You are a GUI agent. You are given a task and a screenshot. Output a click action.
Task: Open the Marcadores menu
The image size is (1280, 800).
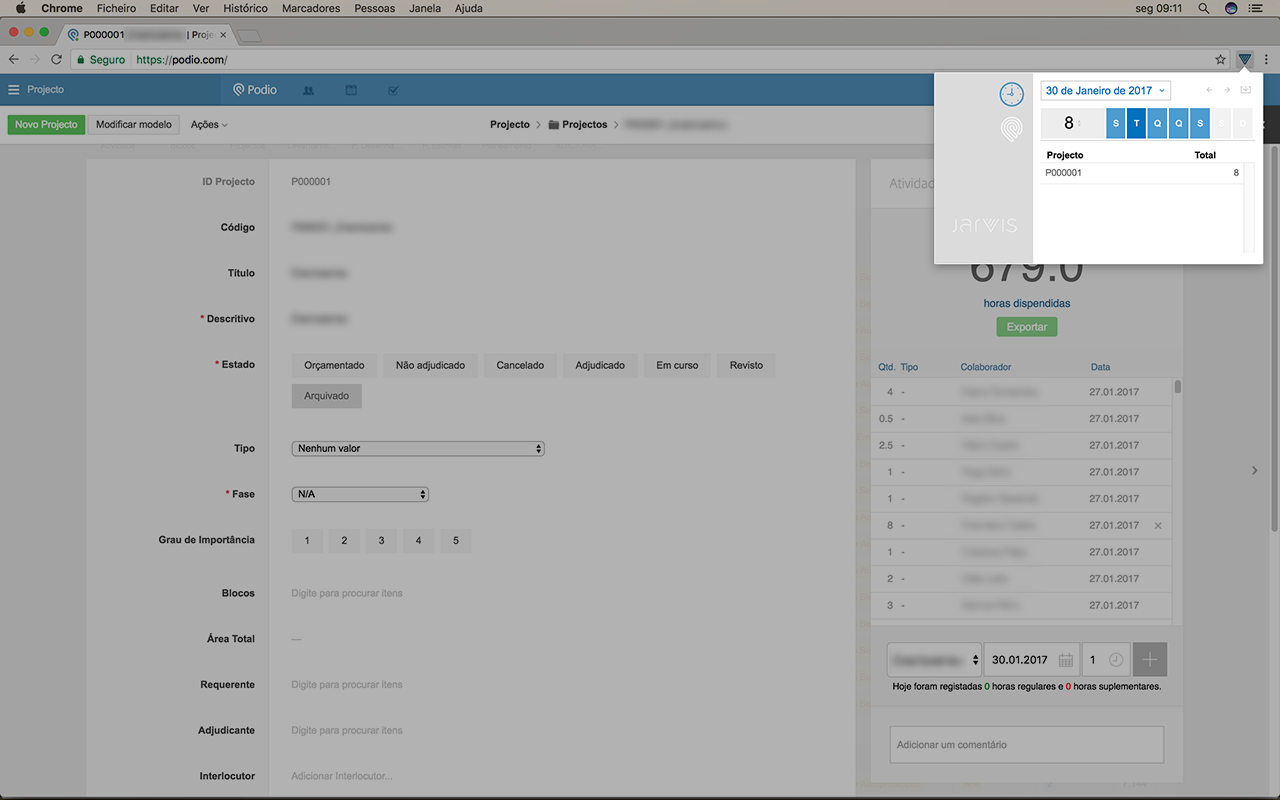coord(311,8)
